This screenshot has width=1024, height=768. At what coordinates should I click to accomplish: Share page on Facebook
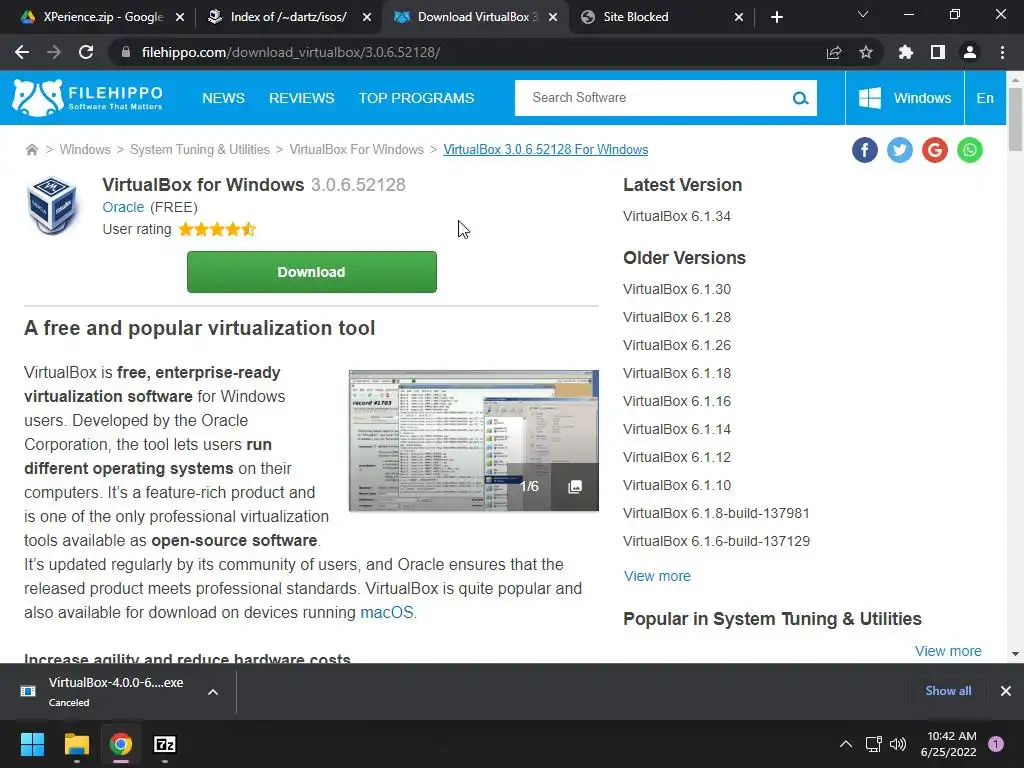(x=865, y=150)
